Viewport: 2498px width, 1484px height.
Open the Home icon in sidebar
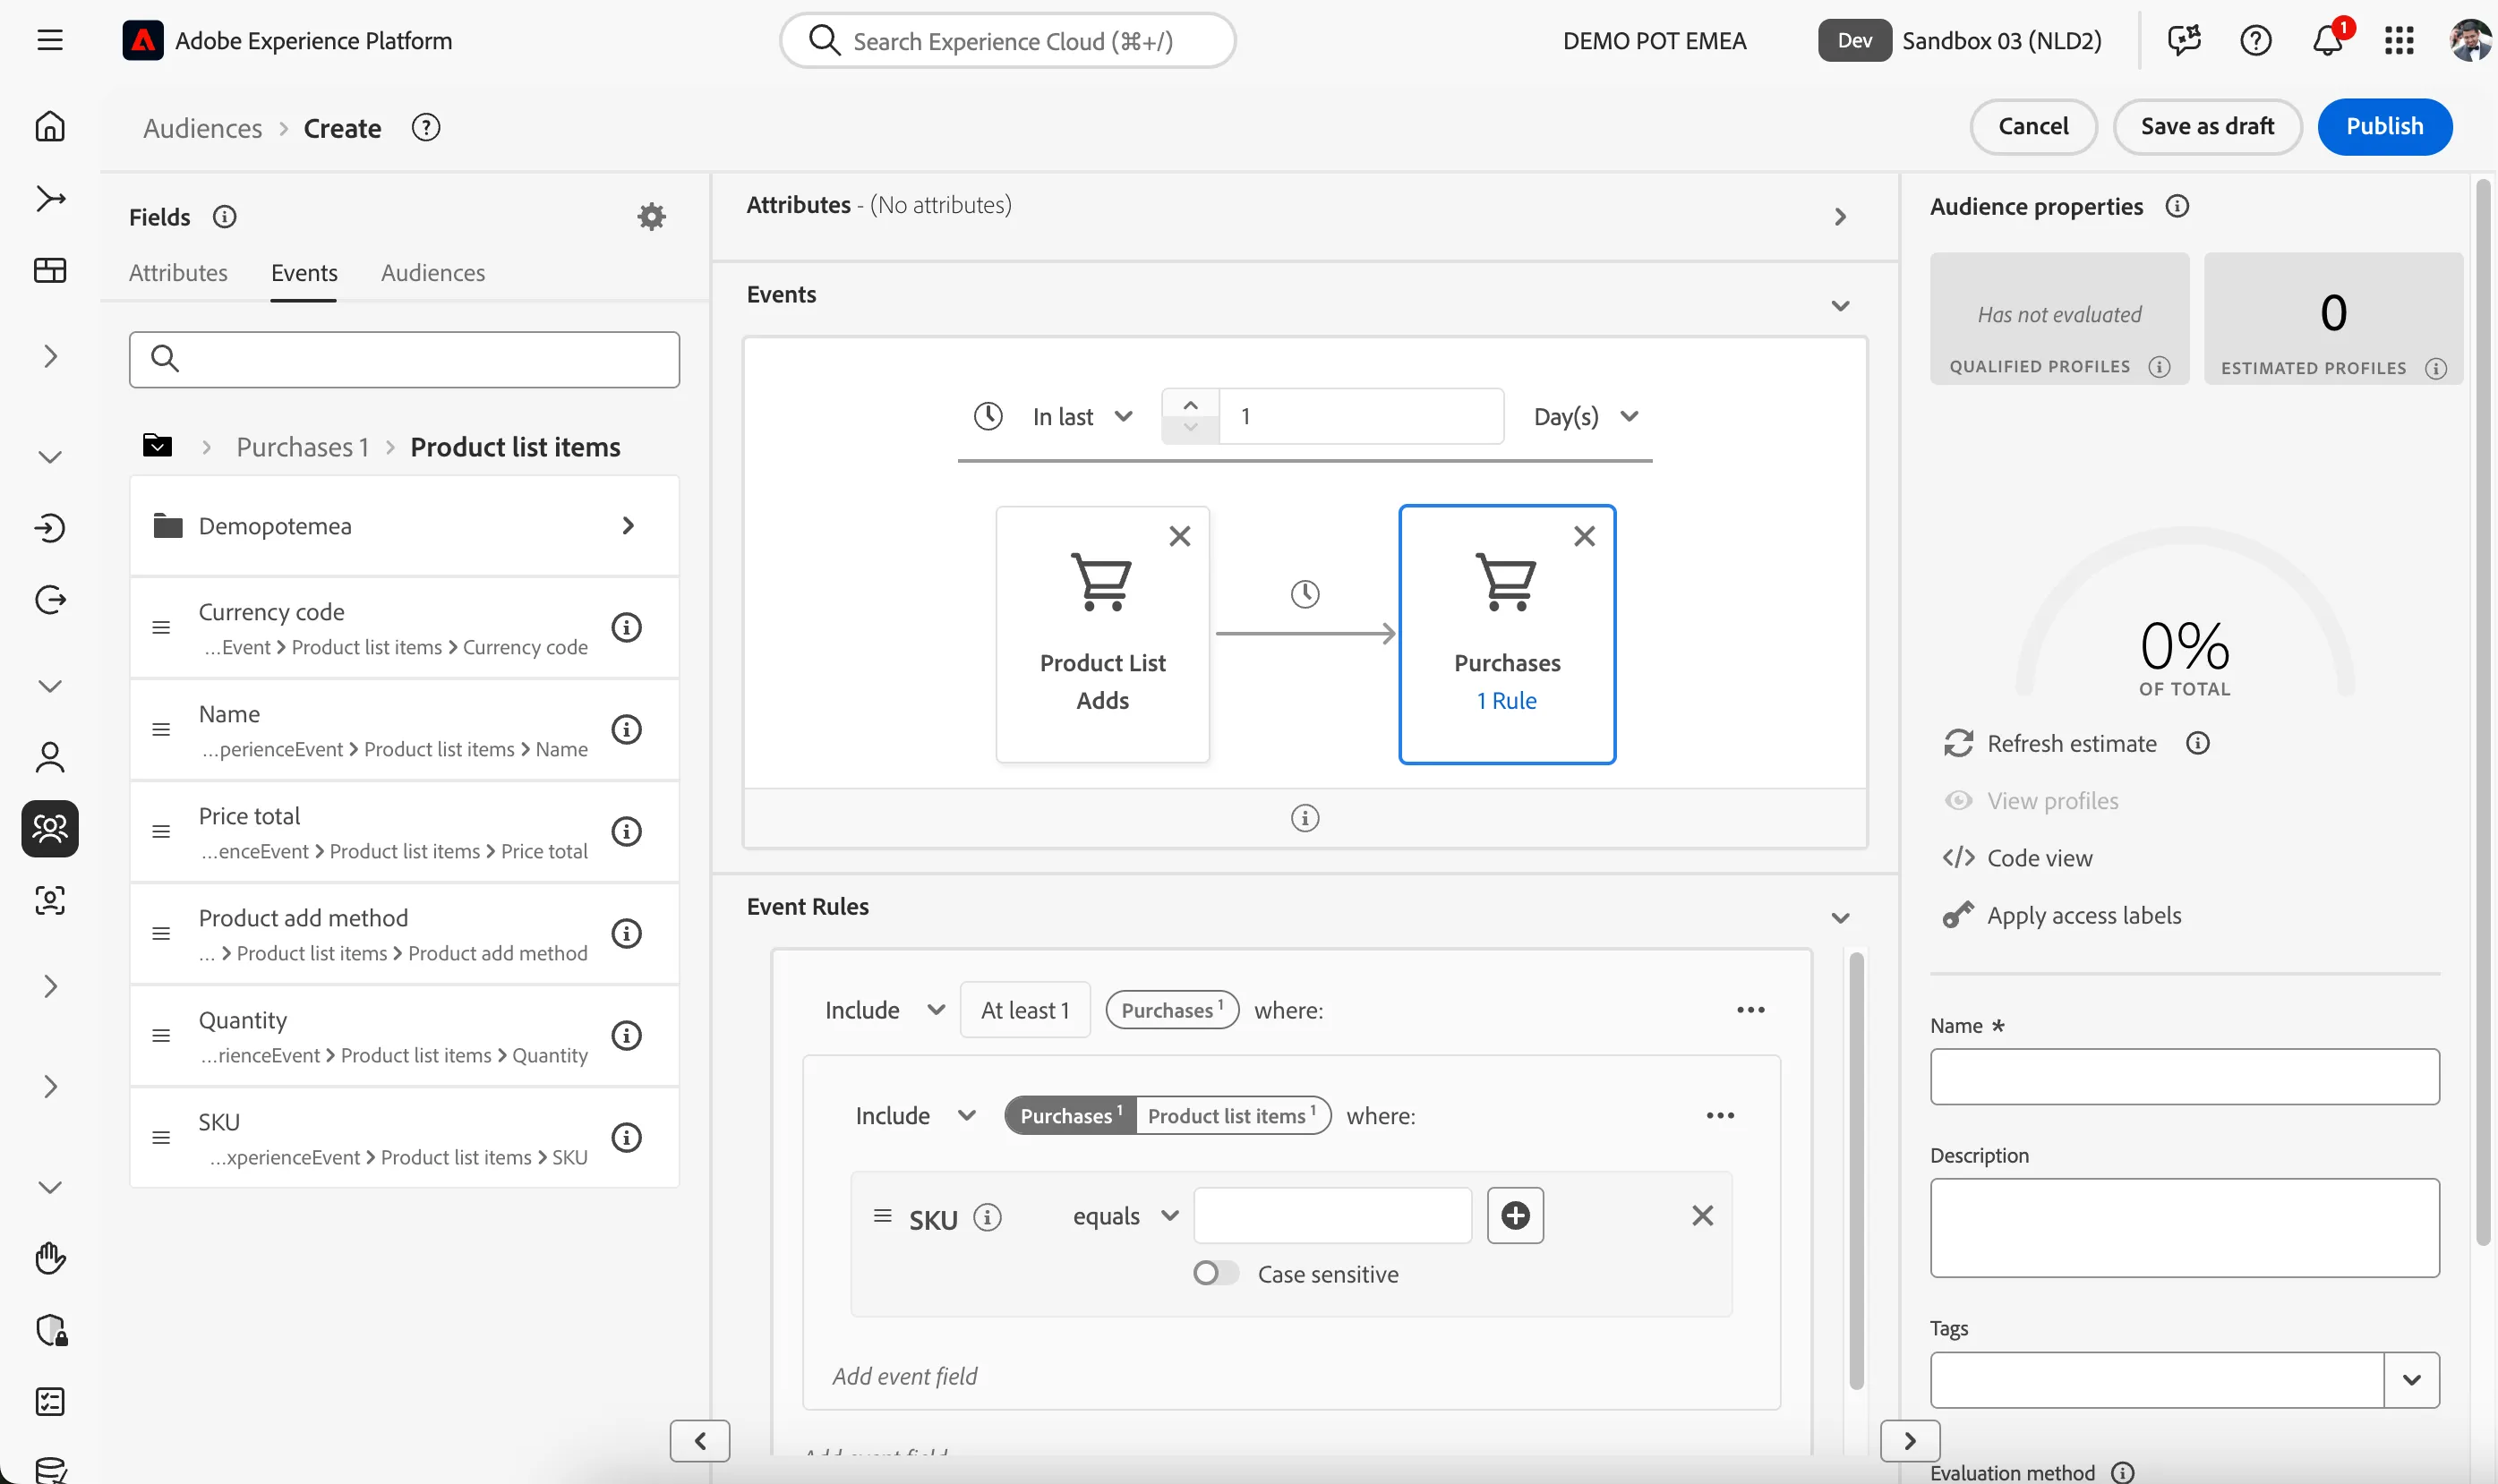pos(50,127)
